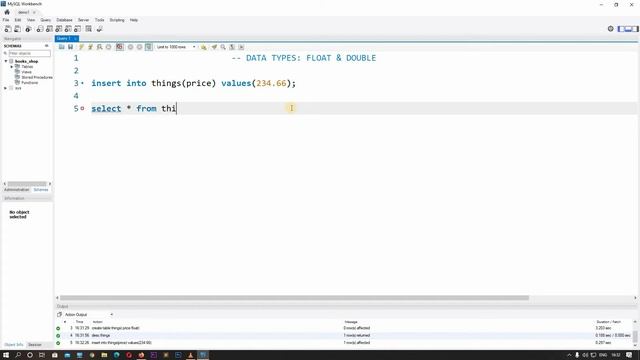Execute statement under cursor icon
640x360 pixels.
pyautogui.click(x=90, y=47)
